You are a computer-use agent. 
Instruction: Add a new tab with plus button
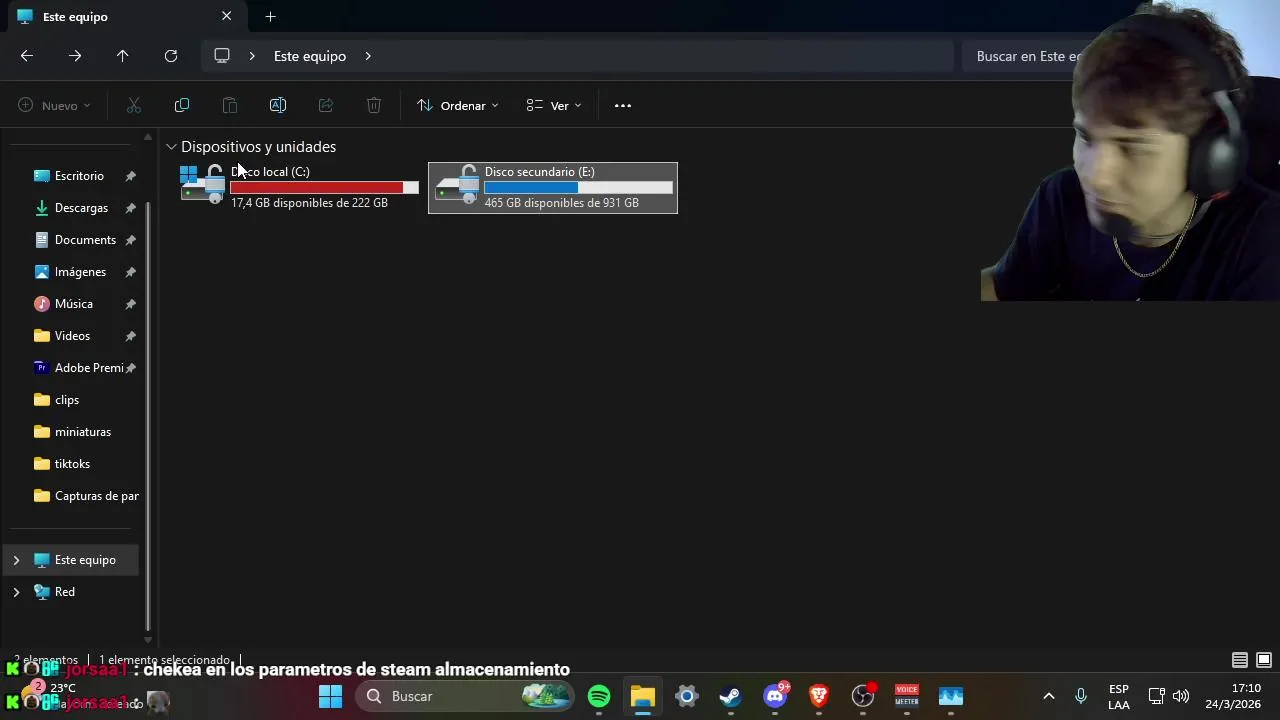(x=270, y=16)
